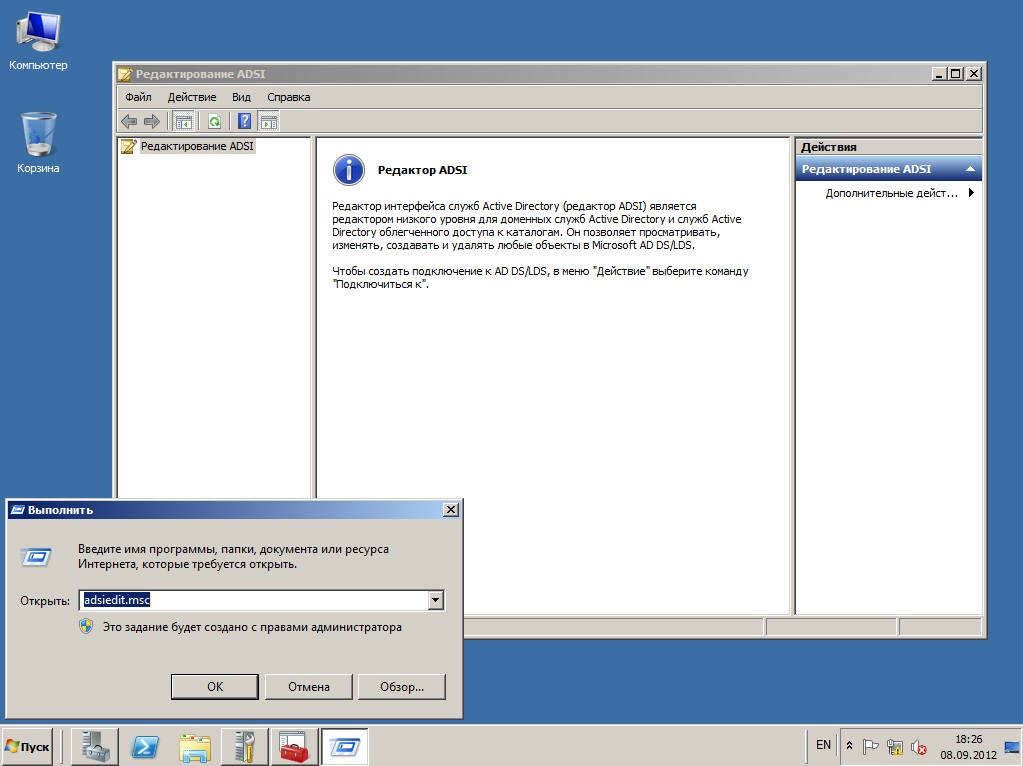This screenshot has height=766, width=1023.
Task: Select the Компьютер desktop icon
Action: (x=38, y=40)
